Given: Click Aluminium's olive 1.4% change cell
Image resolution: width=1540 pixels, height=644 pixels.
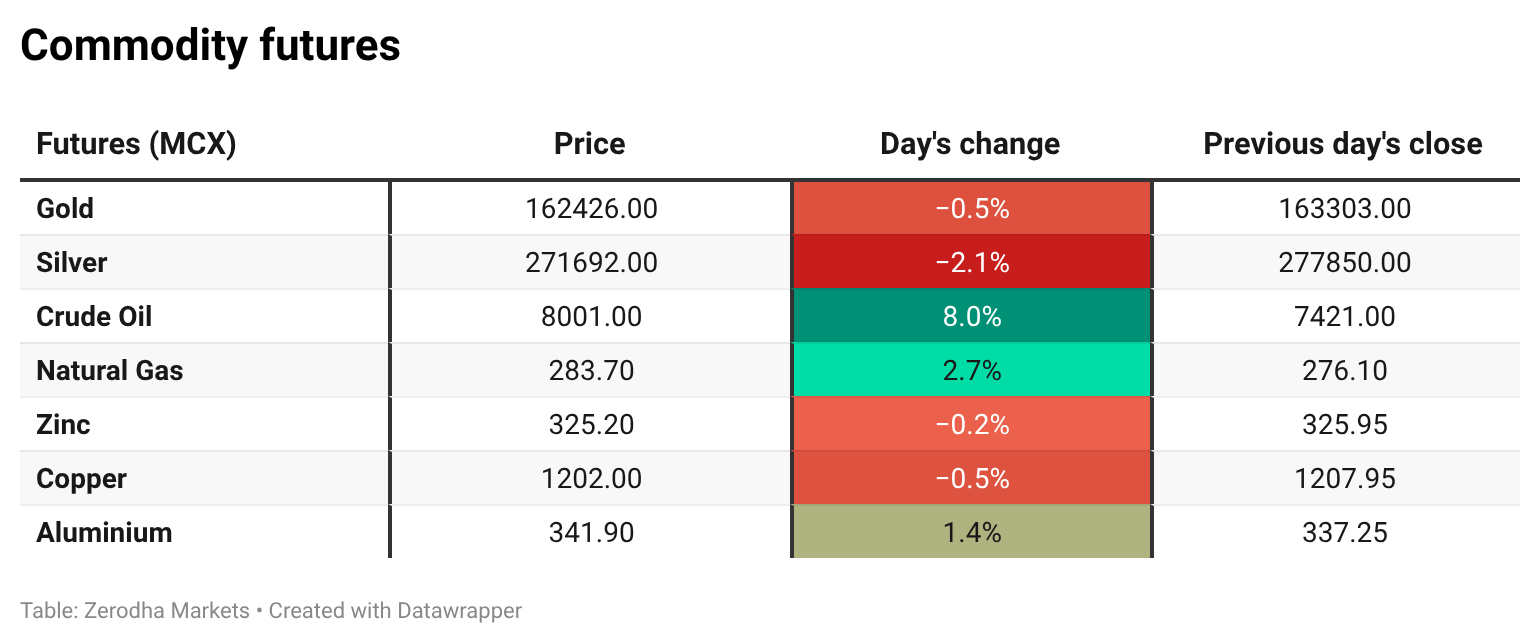Looking at the screenshot, I should (972, 533).
